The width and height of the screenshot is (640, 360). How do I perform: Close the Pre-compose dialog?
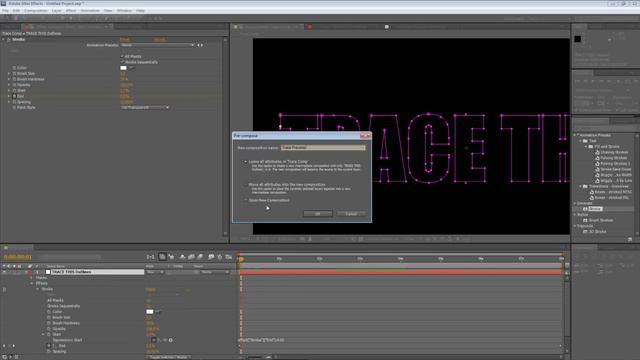[x=365, y=136]
